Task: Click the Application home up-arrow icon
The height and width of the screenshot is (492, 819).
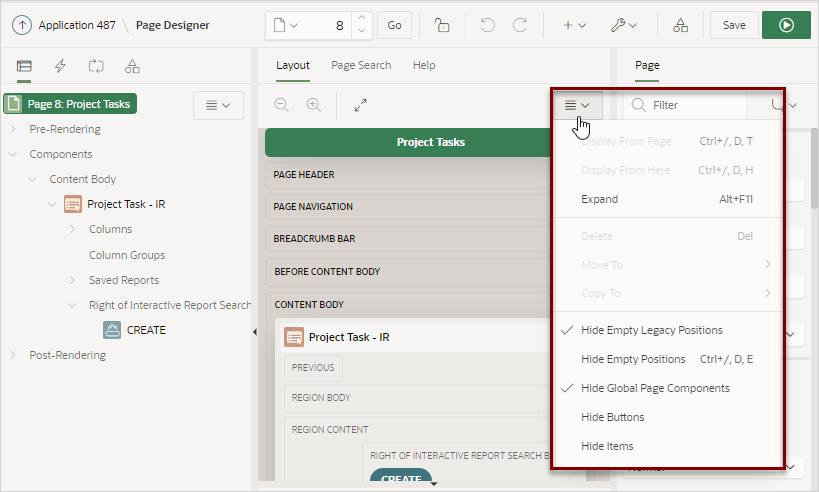Action: (x=22, y=25)
